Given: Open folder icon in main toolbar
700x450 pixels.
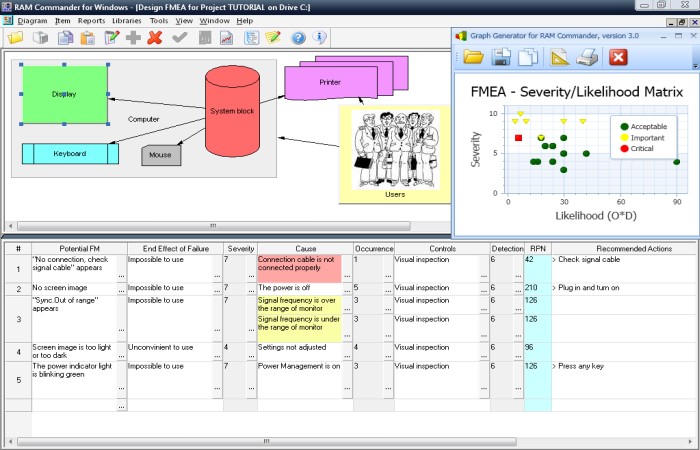Looking at the screenshot, I should pyautogui.click(x=15, y=38).
